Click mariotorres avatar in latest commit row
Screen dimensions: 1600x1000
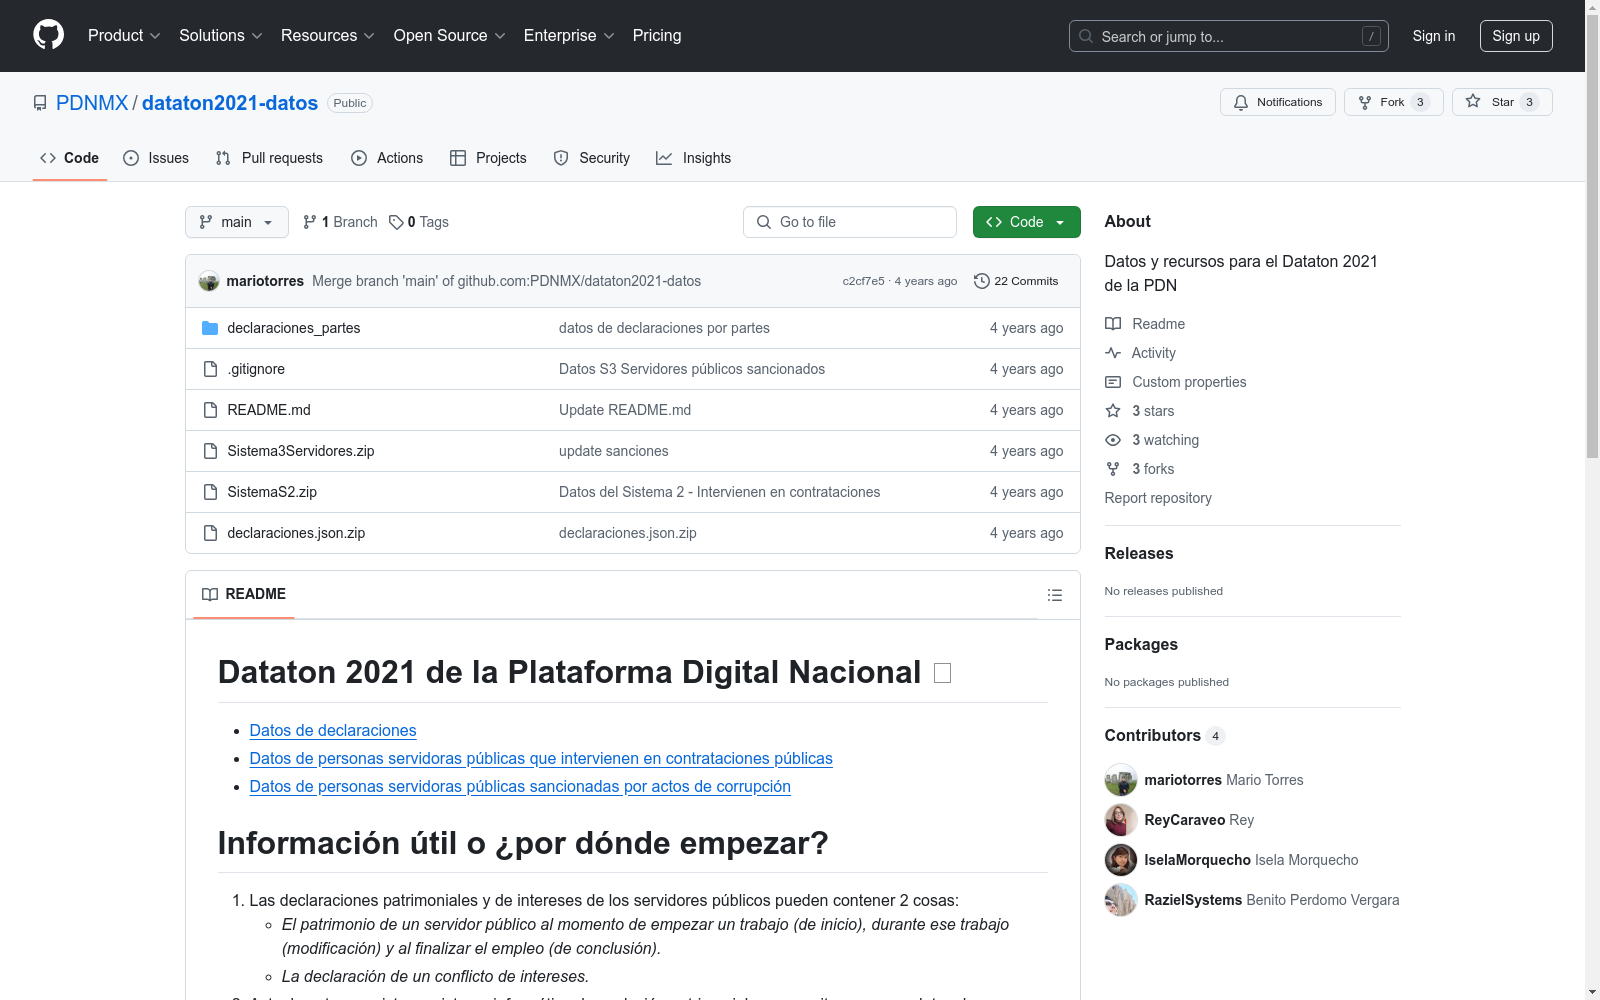click(x=209, y=281)
